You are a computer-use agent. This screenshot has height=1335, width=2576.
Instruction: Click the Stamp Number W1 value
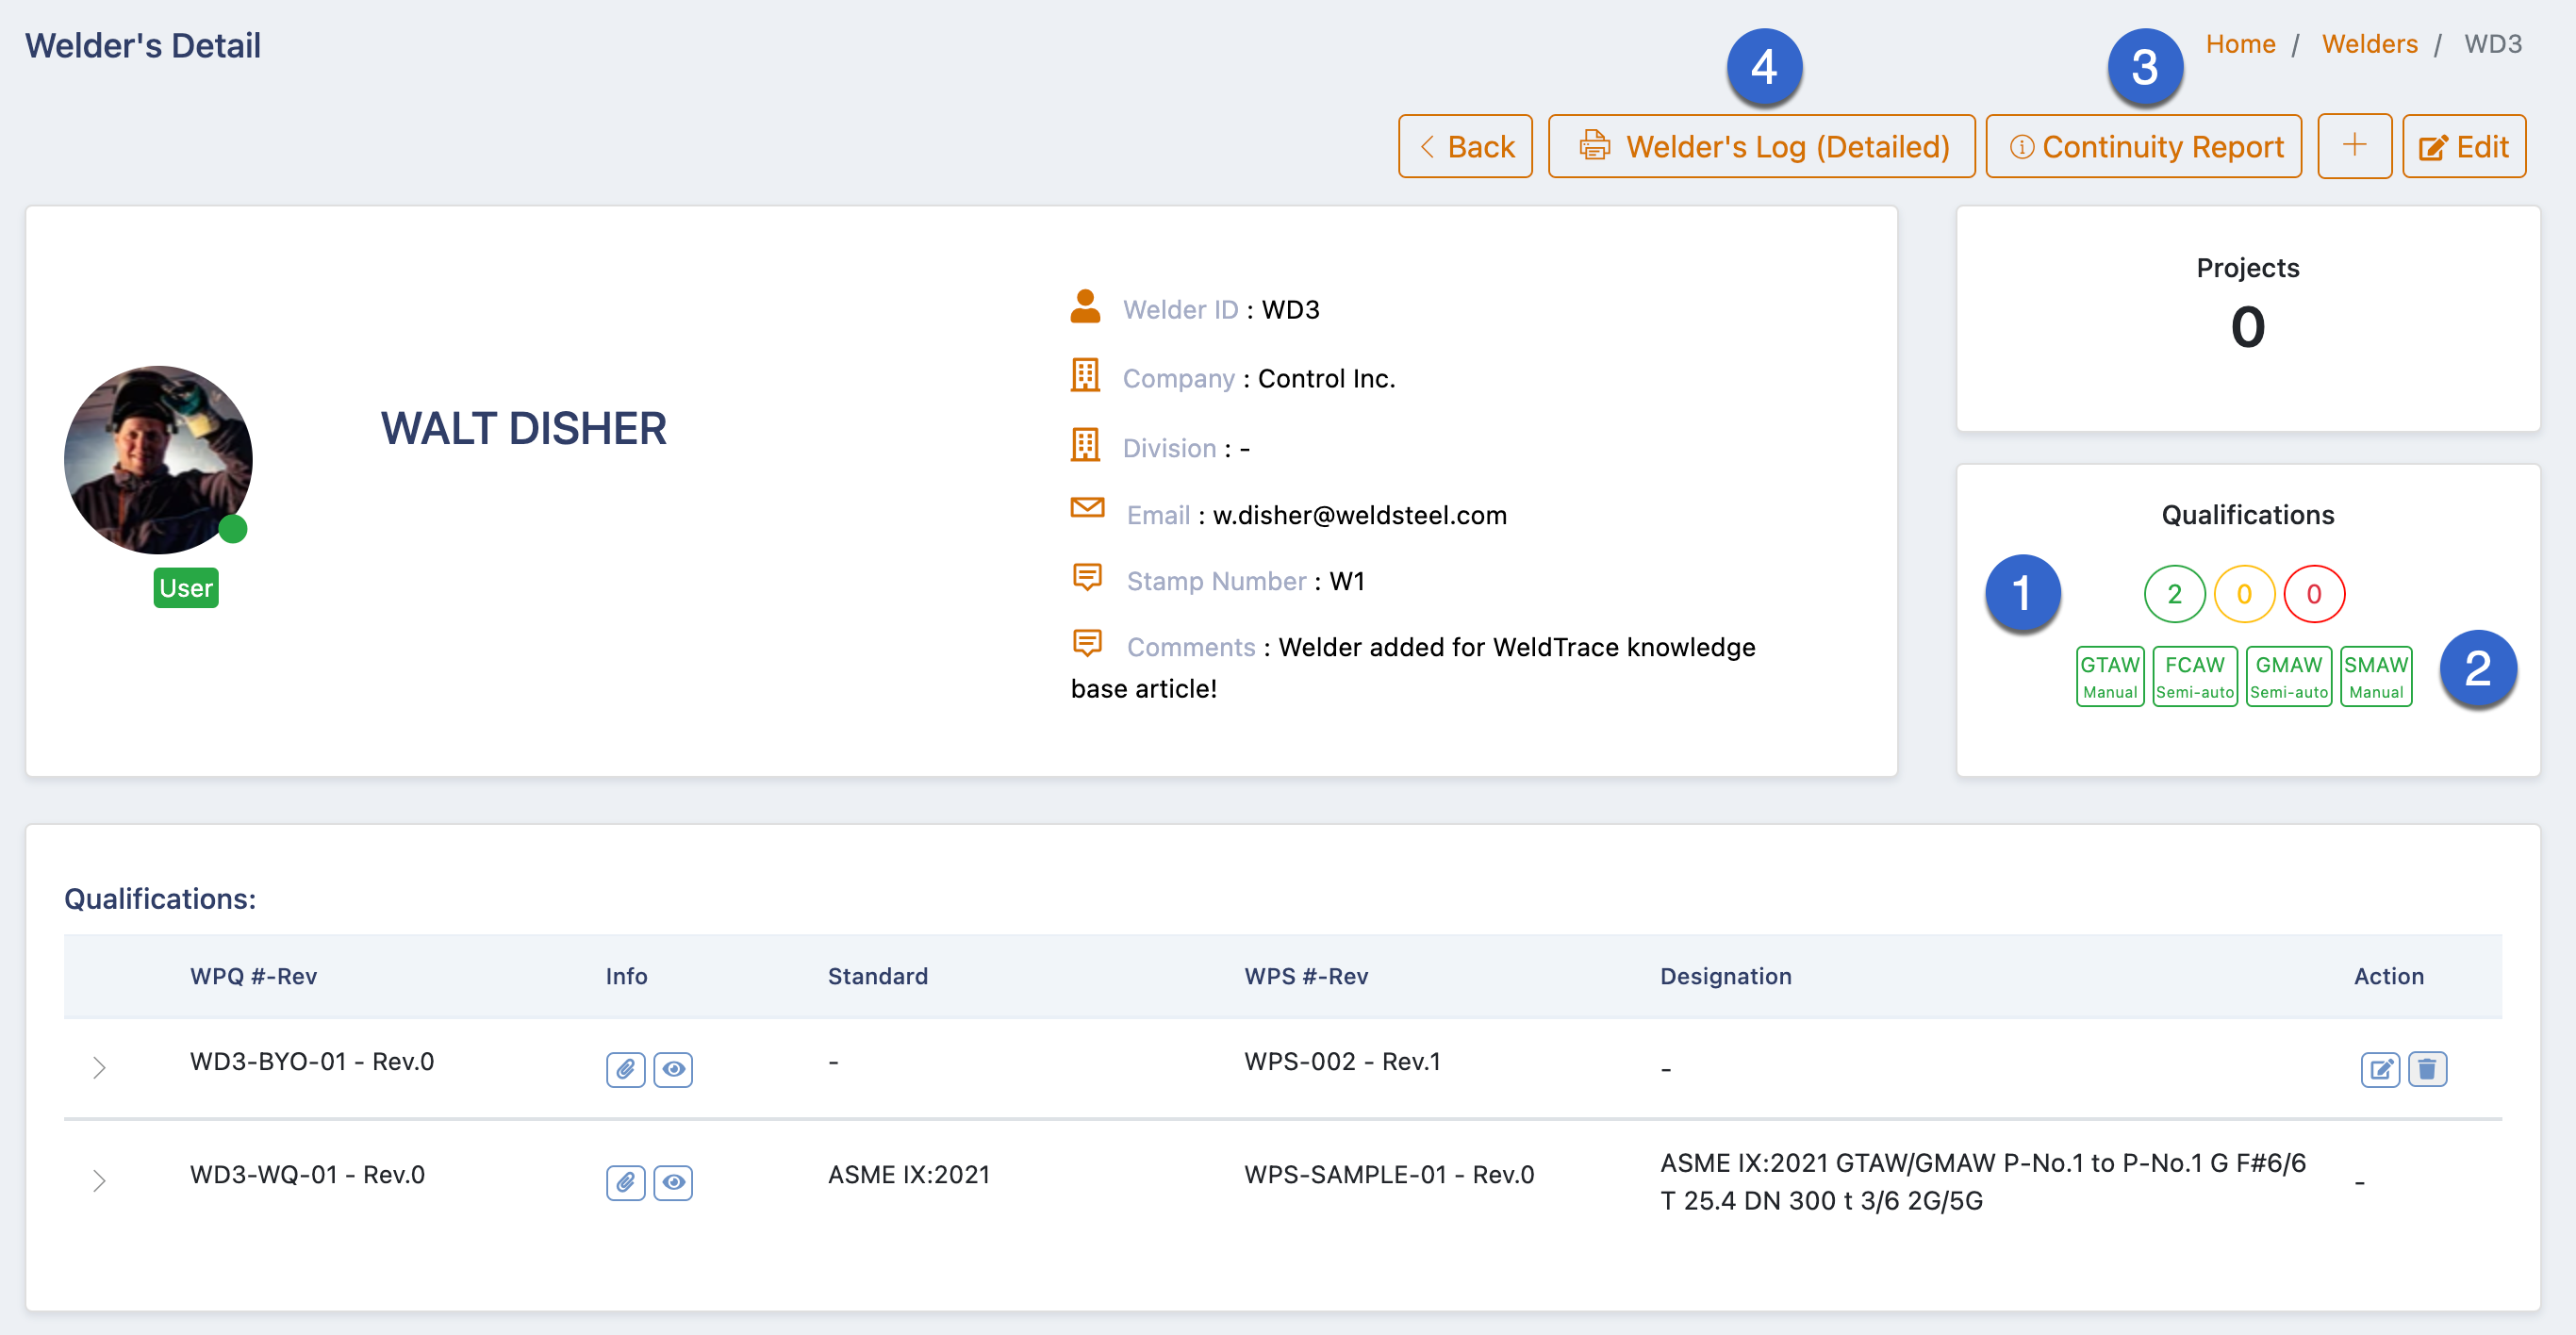click(x=1346, y=581)
